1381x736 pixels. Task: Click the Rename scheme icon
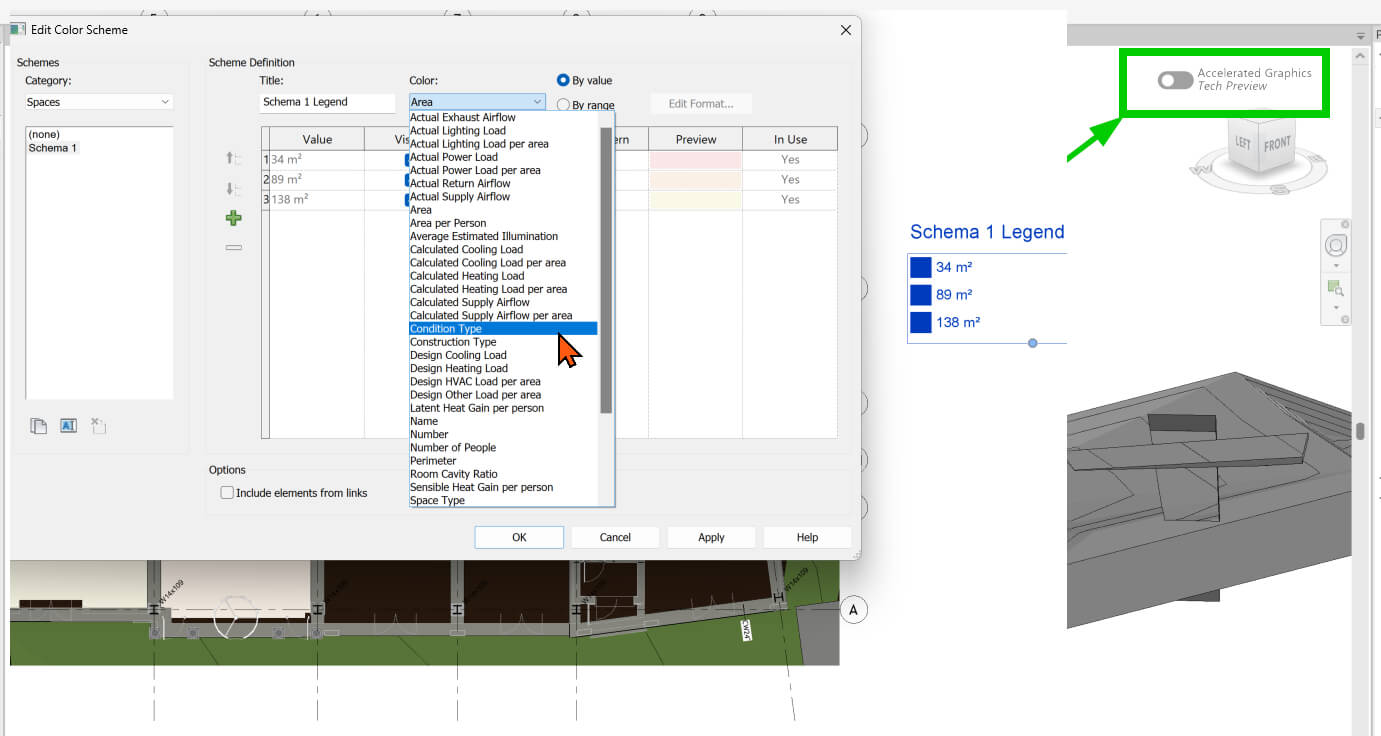[68, 426]
